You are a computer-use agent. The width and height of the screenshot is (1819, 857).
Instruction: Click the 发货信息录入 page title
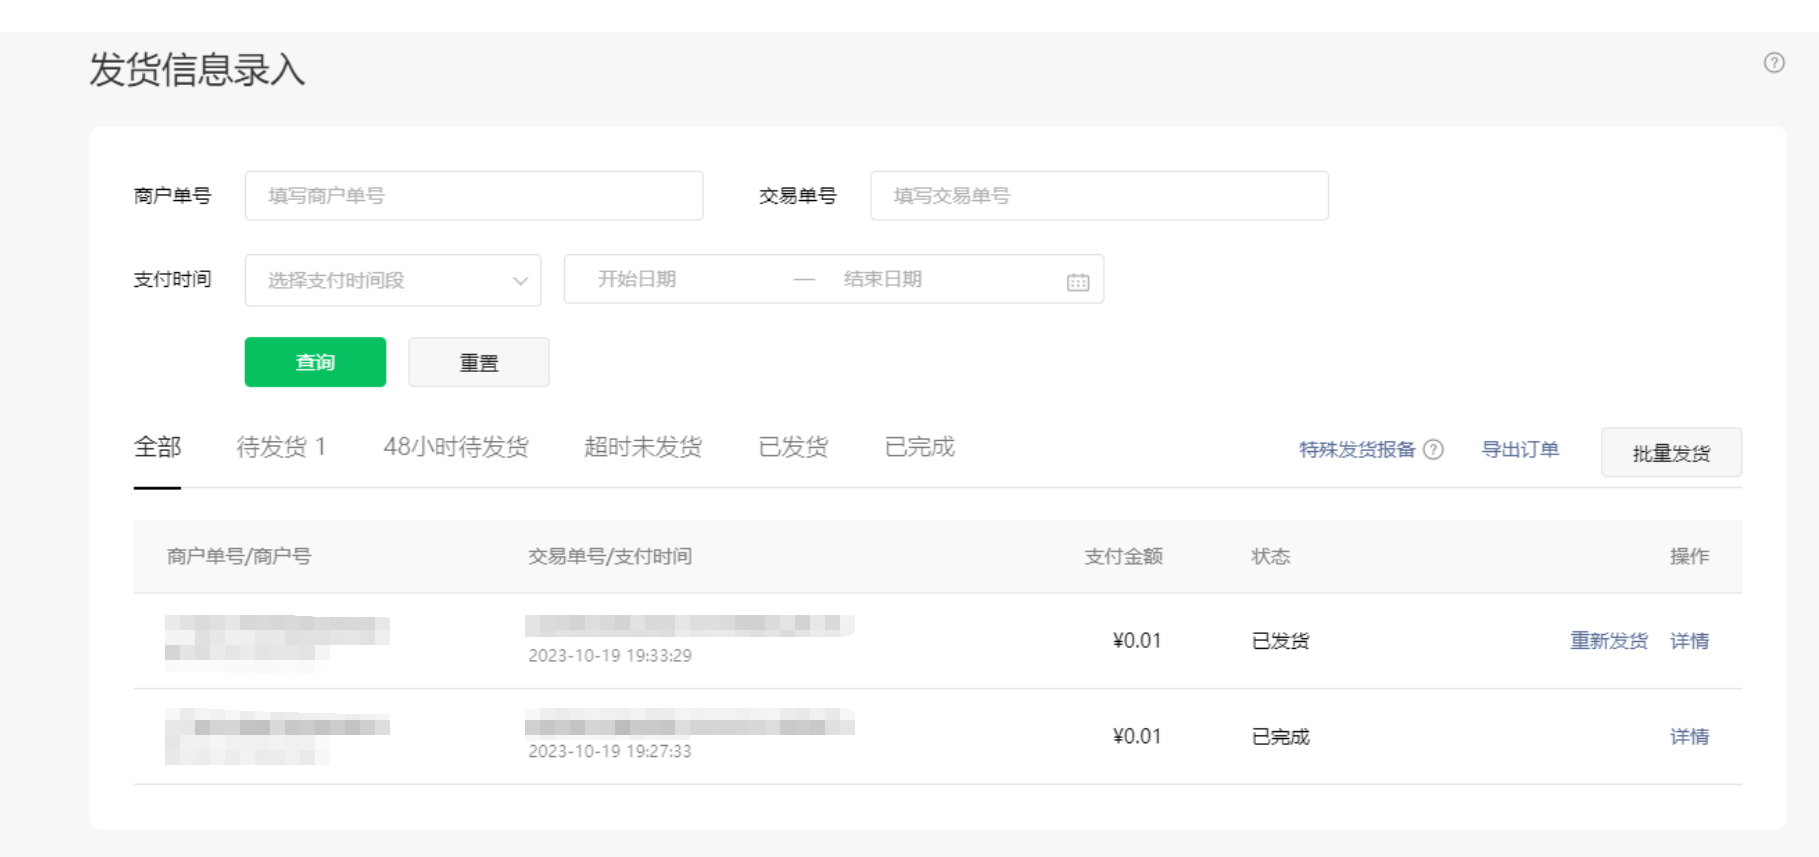coord(197,70)
